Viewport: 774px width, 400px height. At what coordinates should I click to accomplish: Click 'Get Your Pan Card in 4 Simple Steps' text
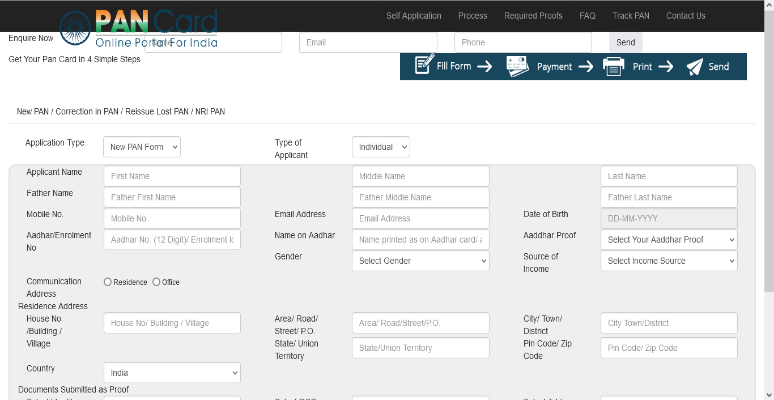click(75, 59)
